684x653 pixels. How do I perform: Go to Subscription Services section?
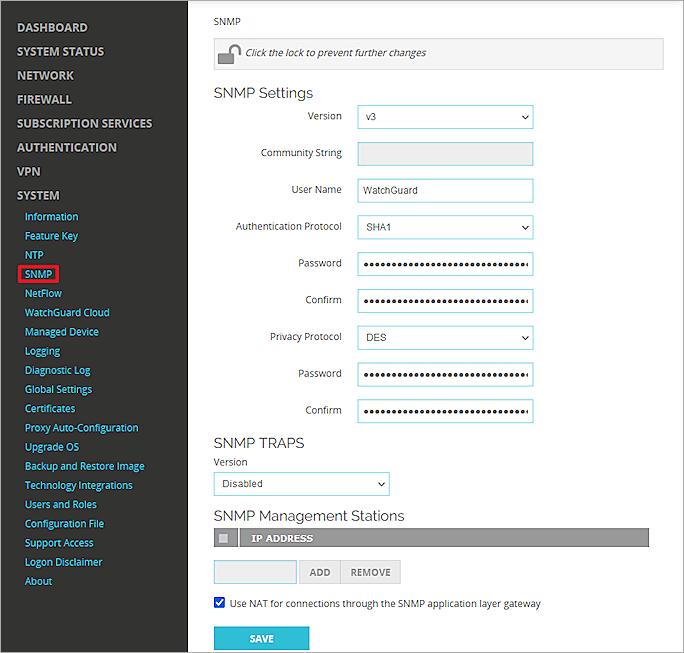[x=84, y=123]
